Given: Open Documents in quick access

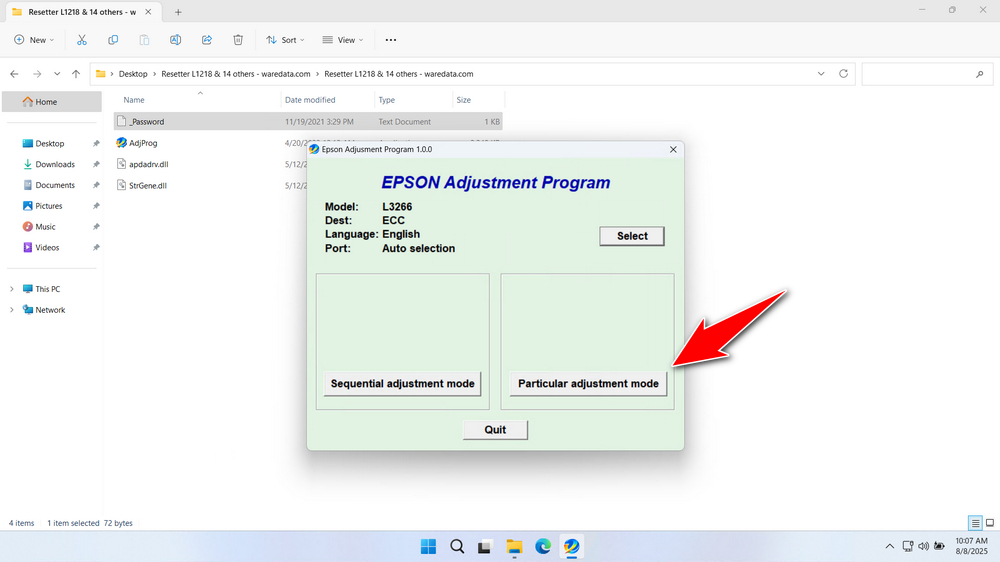Looking at the screenshot, I should [55, 185].
